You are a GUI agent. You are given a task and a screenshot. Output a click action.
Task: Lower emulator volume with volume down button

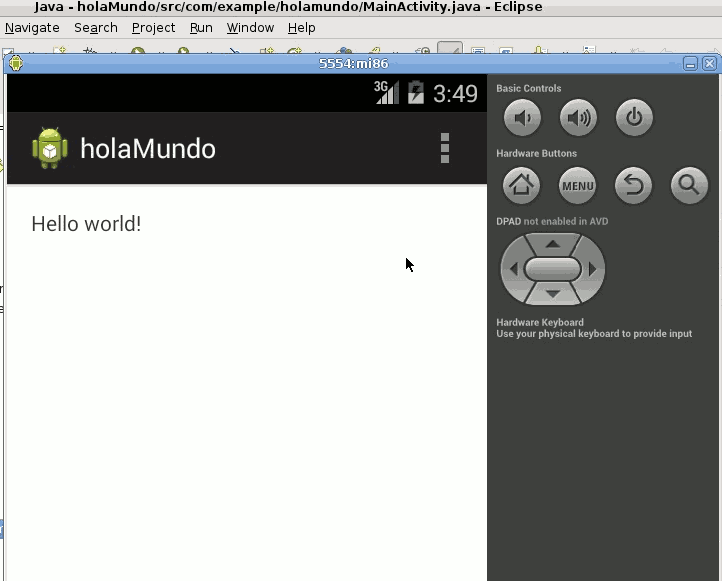click(x=522, y=118)
